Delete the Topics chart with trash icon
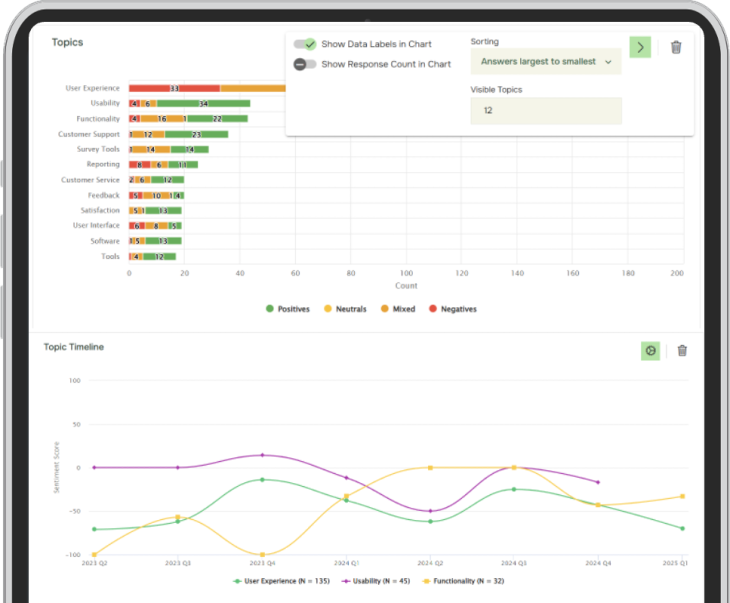This screenshot has width=730, height=603. (x=676, y=47)
